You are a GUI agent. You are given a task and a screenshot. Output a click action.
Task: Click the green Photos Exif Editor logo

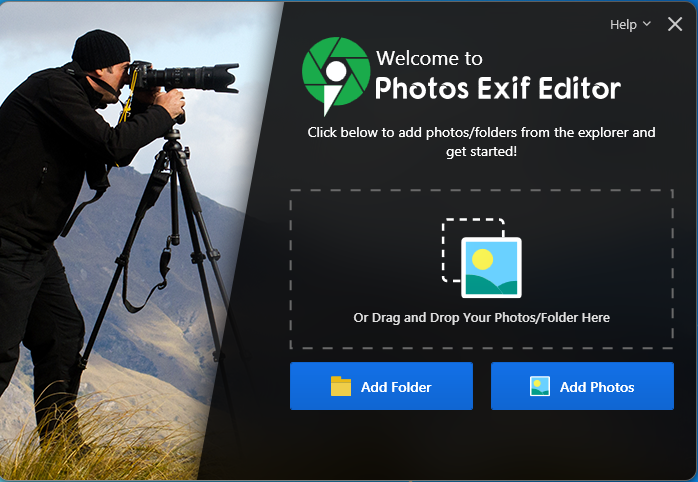point(336,76)
